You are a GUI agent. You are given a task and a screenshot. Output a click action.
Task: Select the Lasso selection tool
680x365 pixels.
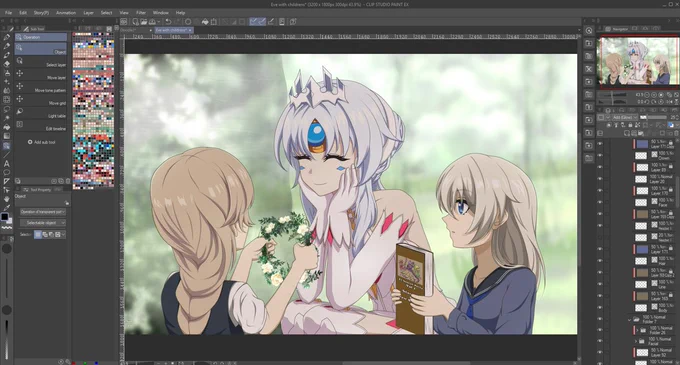[7, 109]
